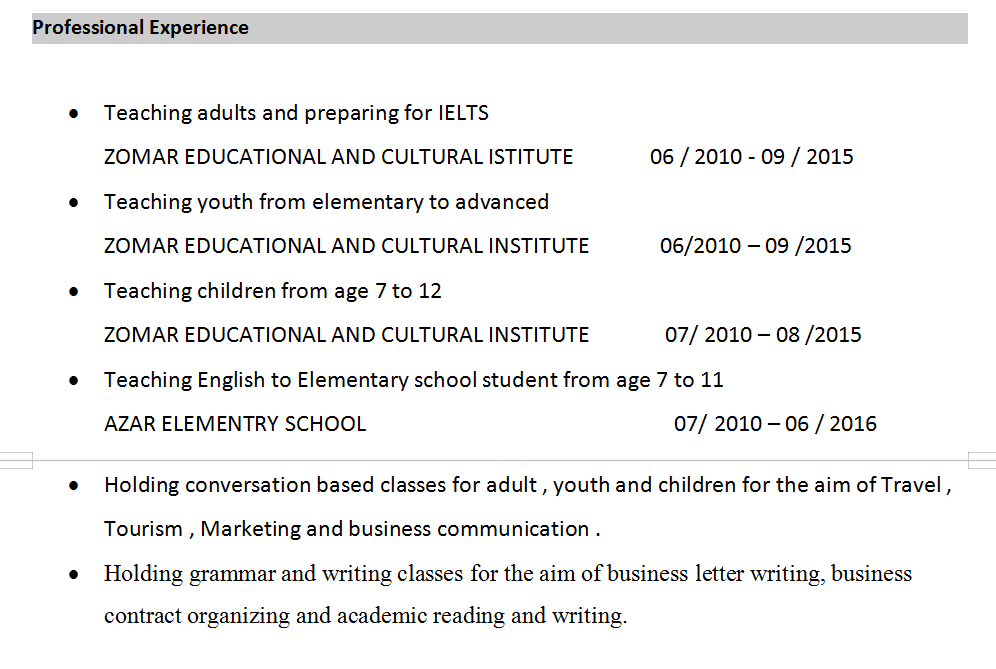Screen dimensions: 996x669
Task: Click the "contract organizing and academic reading" line
Action: click(x=365, y=616)
